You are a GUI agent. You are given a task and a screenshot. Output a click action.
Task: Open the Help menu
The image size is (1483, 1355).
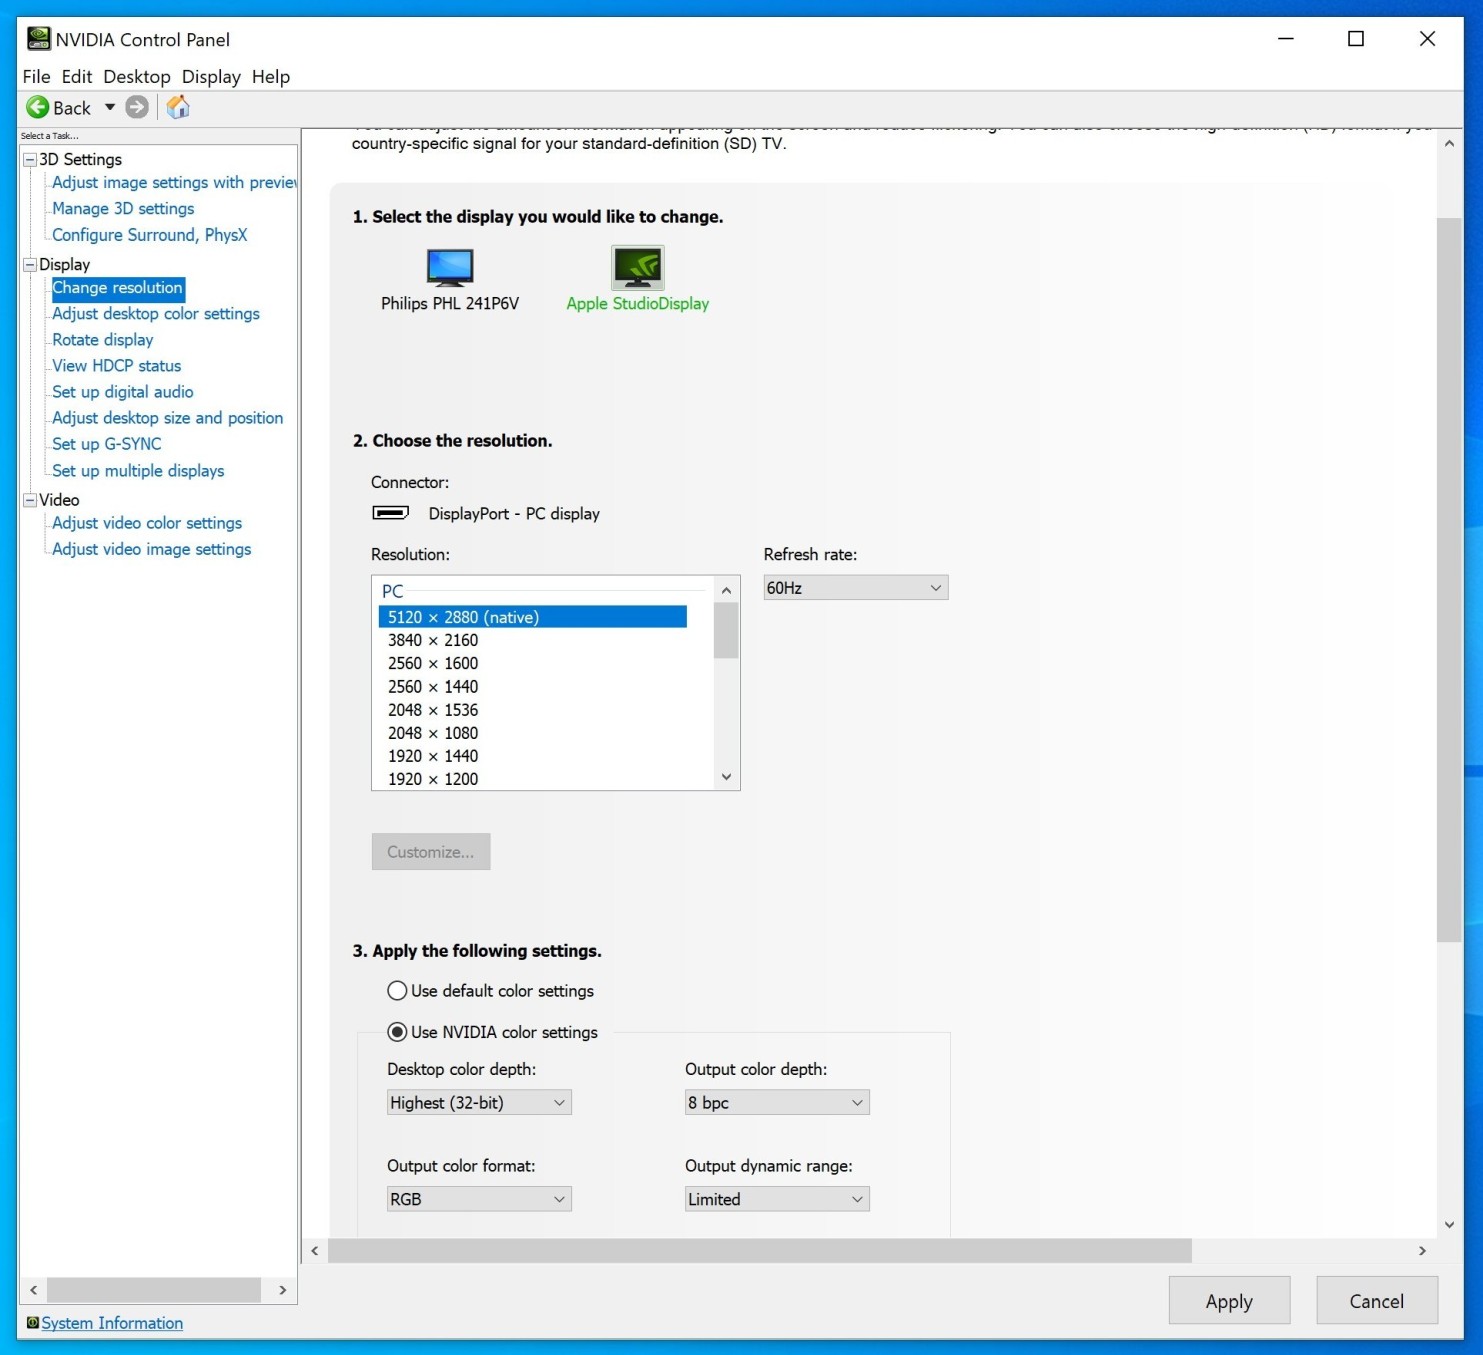point(271,76)
